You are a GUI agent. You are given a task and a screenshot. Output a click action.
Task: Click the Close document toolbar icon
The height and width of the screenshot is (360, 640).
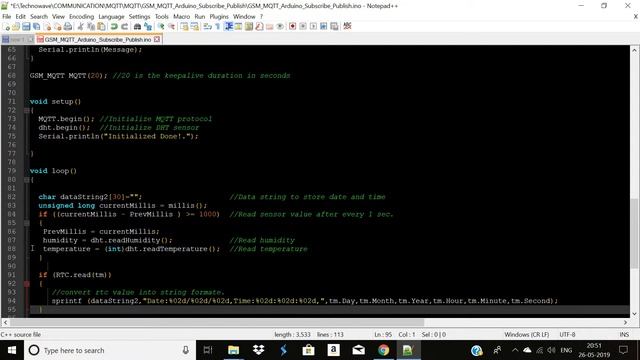click(x=47, y=27)
